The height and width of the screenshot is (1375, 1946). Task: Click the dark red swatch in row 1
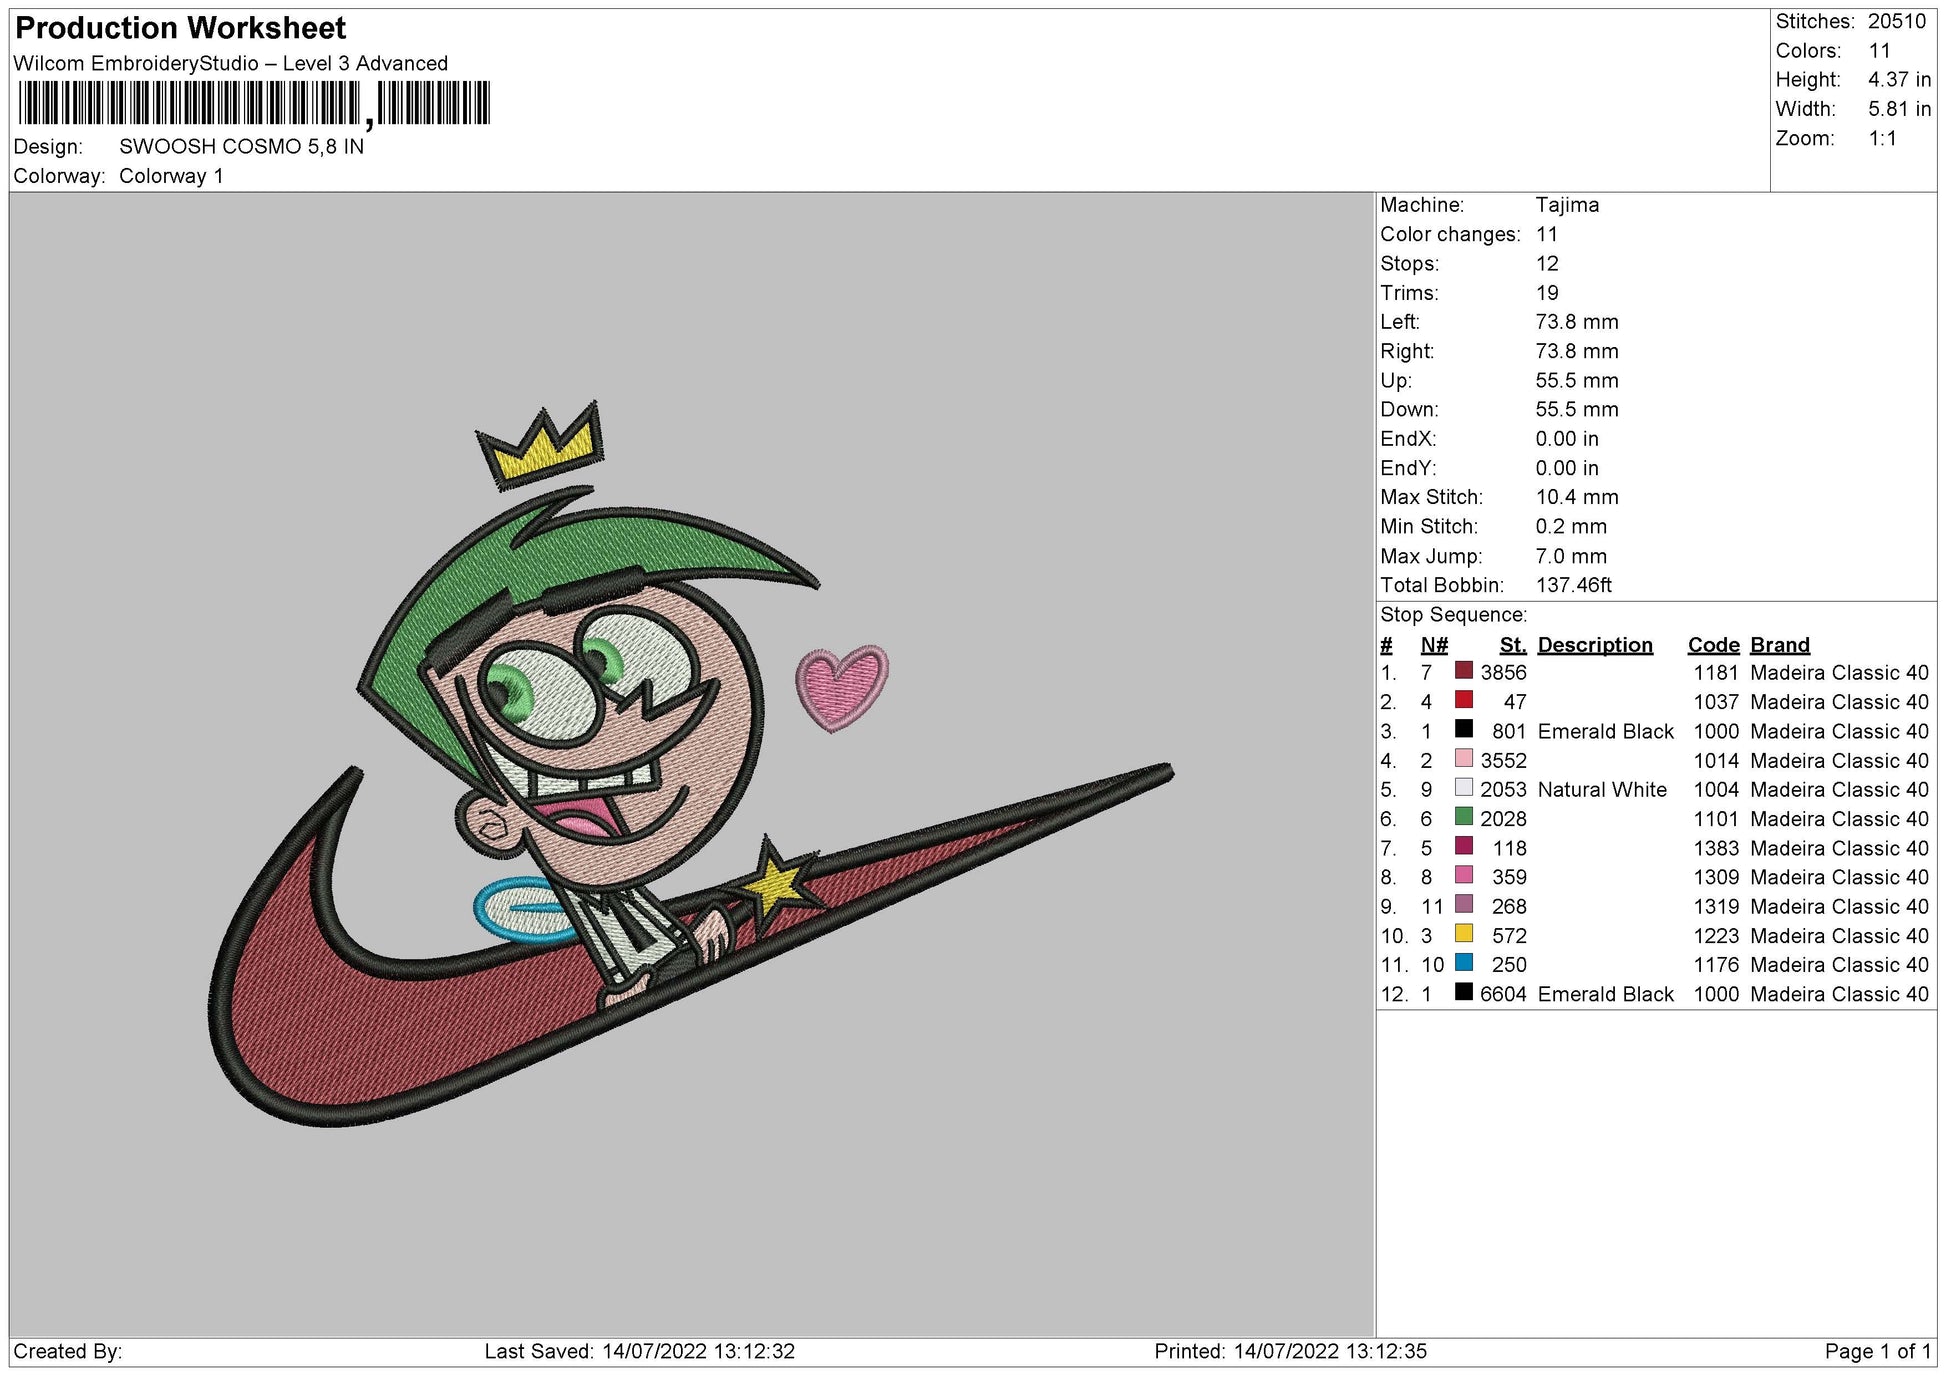(1464, 671)
